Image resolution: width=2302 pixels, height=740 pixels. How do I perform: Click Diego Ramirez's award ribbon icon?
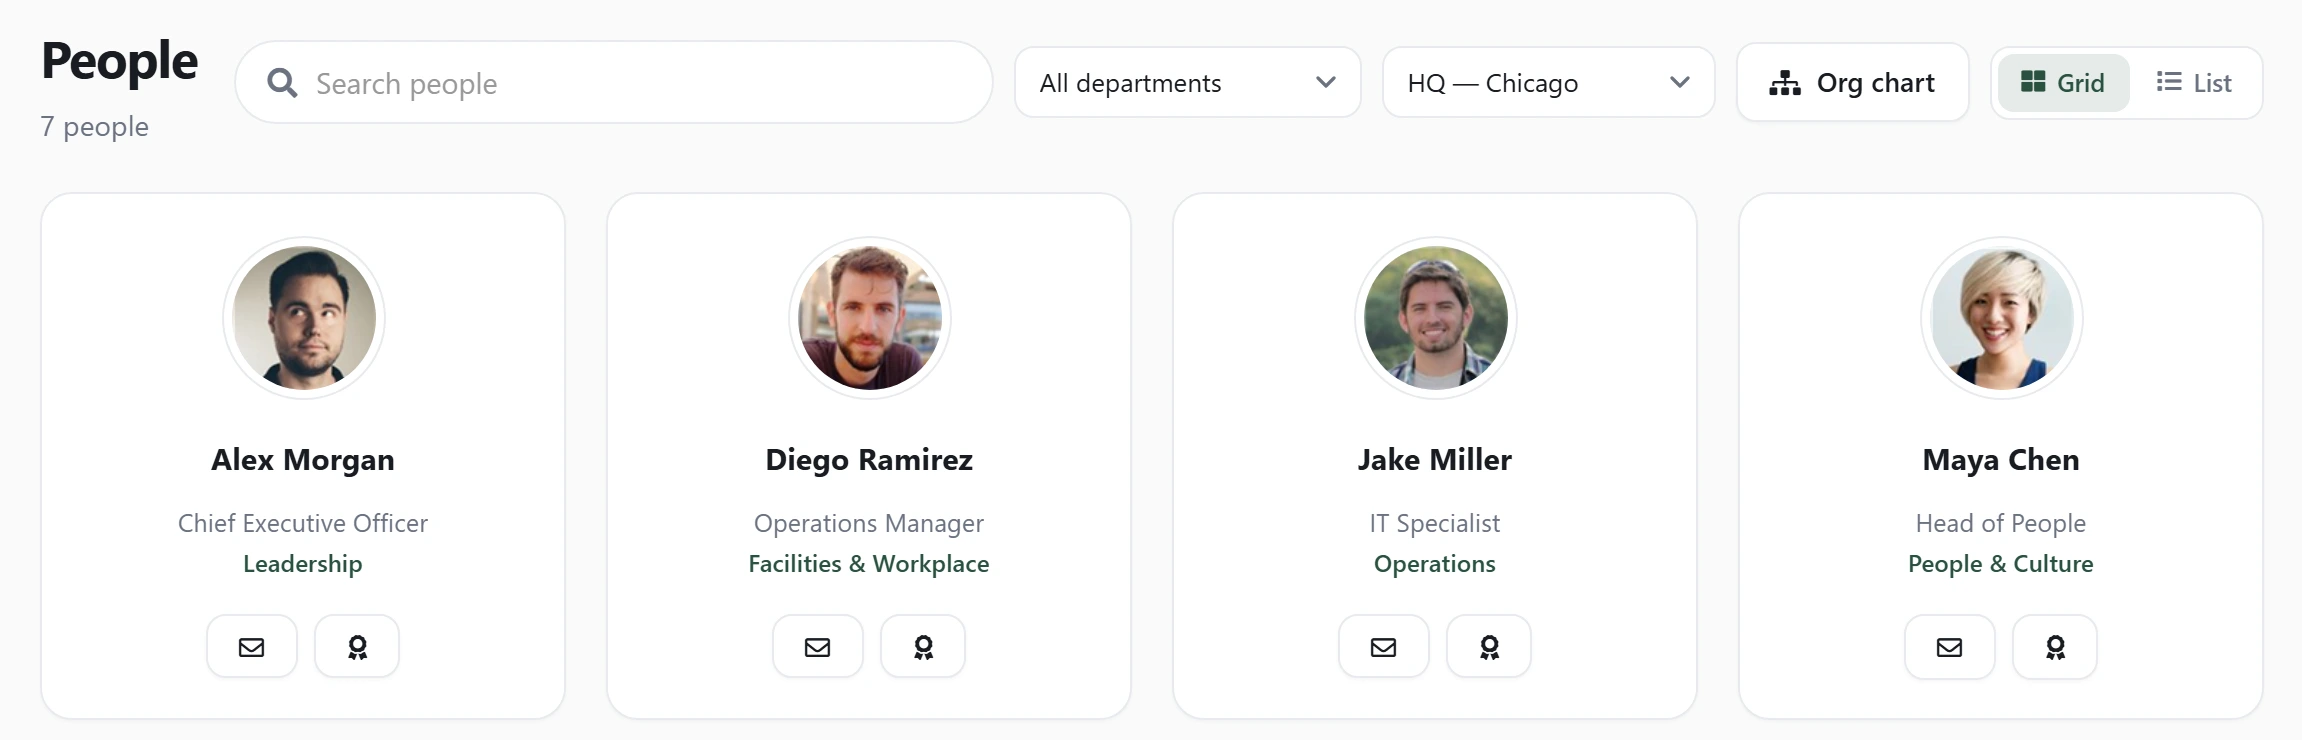[923, 647]
